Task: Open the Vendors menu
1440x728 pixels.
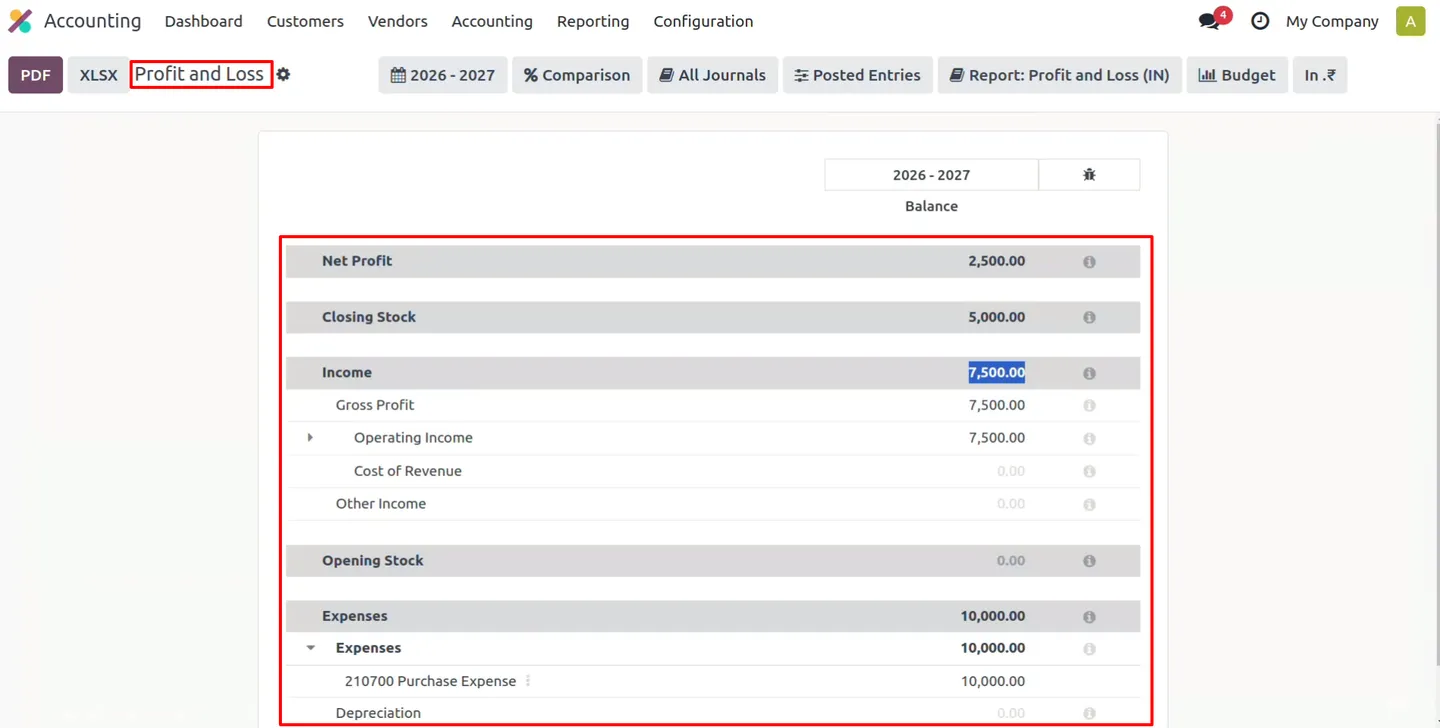Action: (397, 21)
